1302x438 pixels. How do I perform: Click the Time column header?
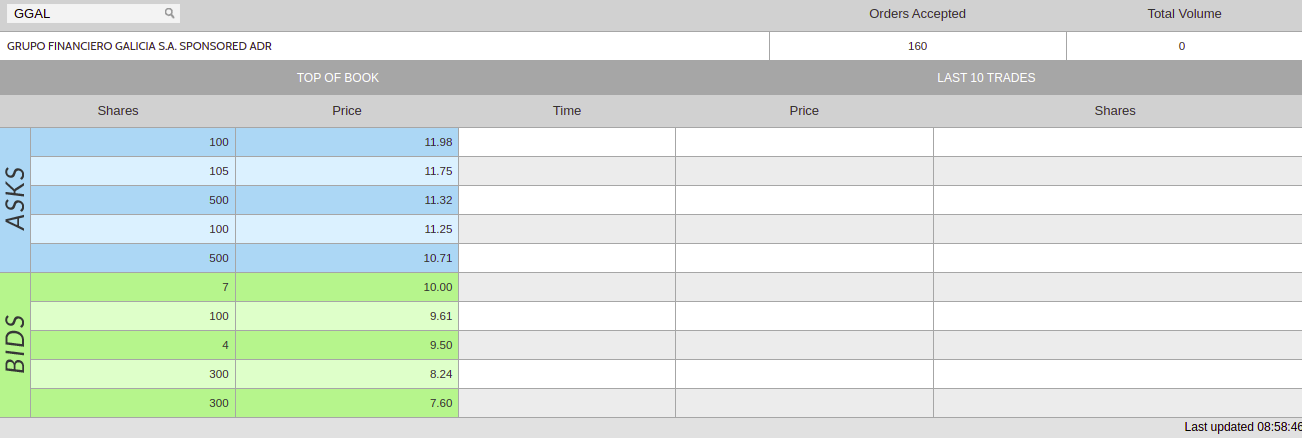(567, 111)
